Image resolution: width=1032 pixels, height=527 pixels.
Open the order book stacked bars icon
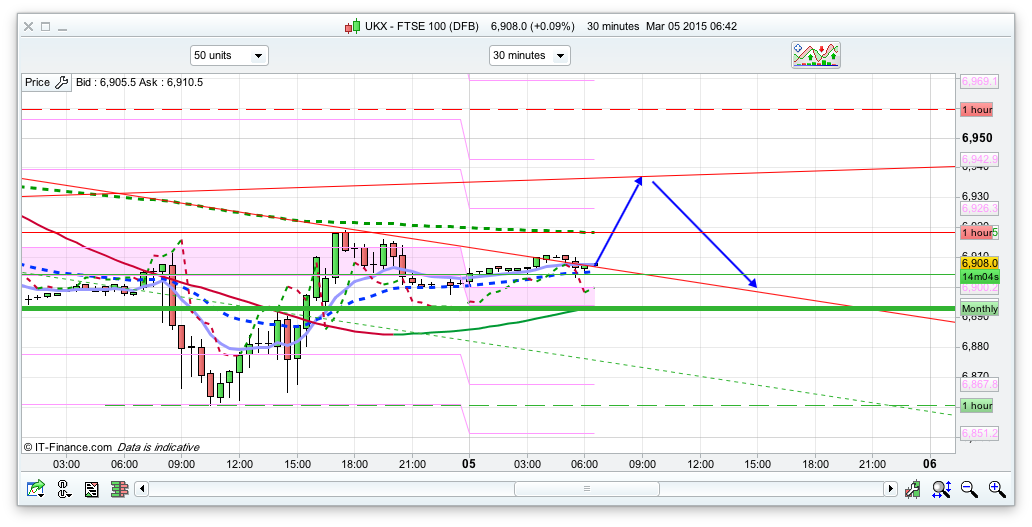(x=119, y=489)
